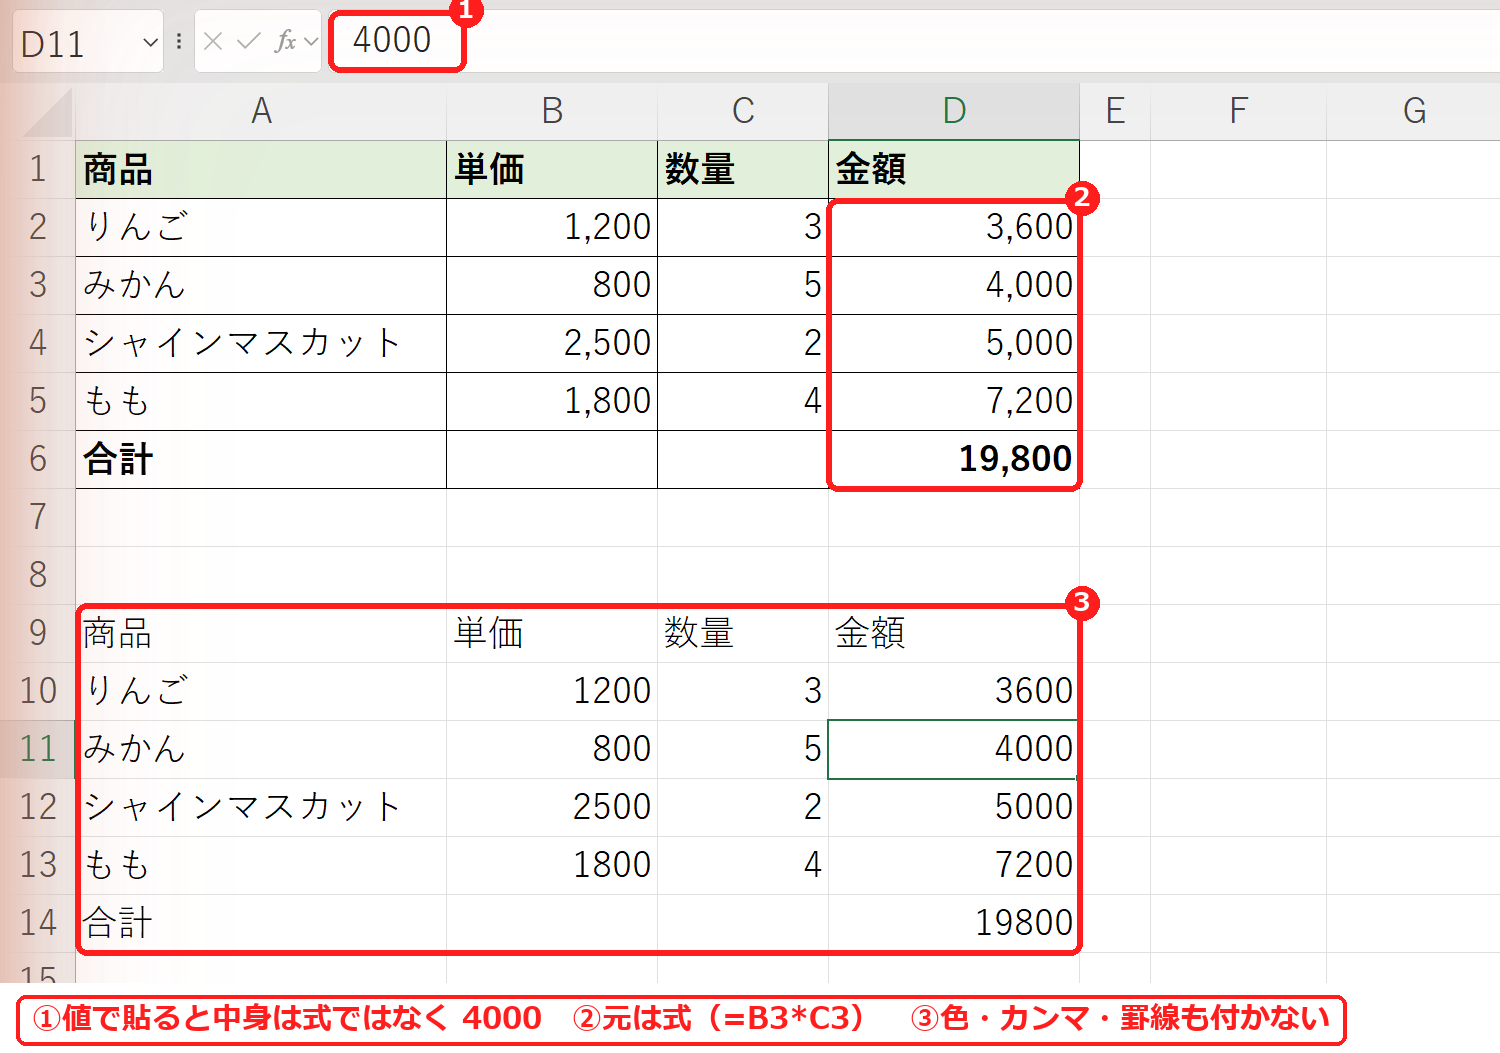Click cell showing 5,000
Viewport: 1500px width, 1053px height.
point(954,343)
